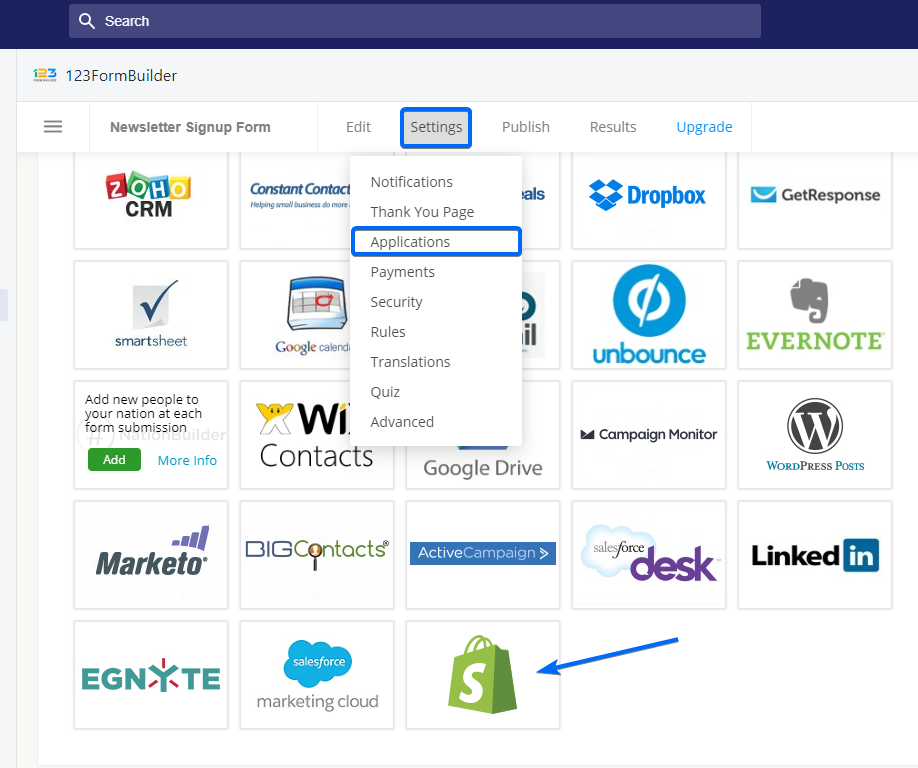918x768 pixels.
Task: Open the Dropbox integration
Action: point(648,195)
